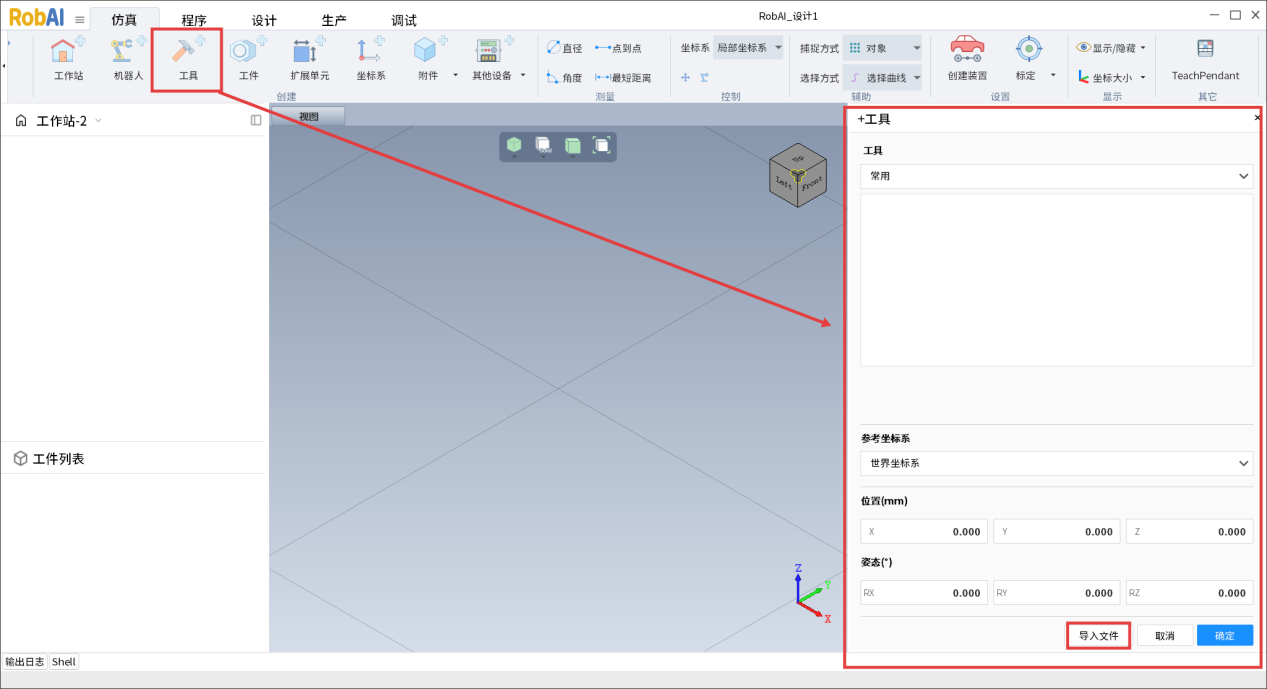
Task: Switch to the 程序 tab
Action: (x=194, y=20)
